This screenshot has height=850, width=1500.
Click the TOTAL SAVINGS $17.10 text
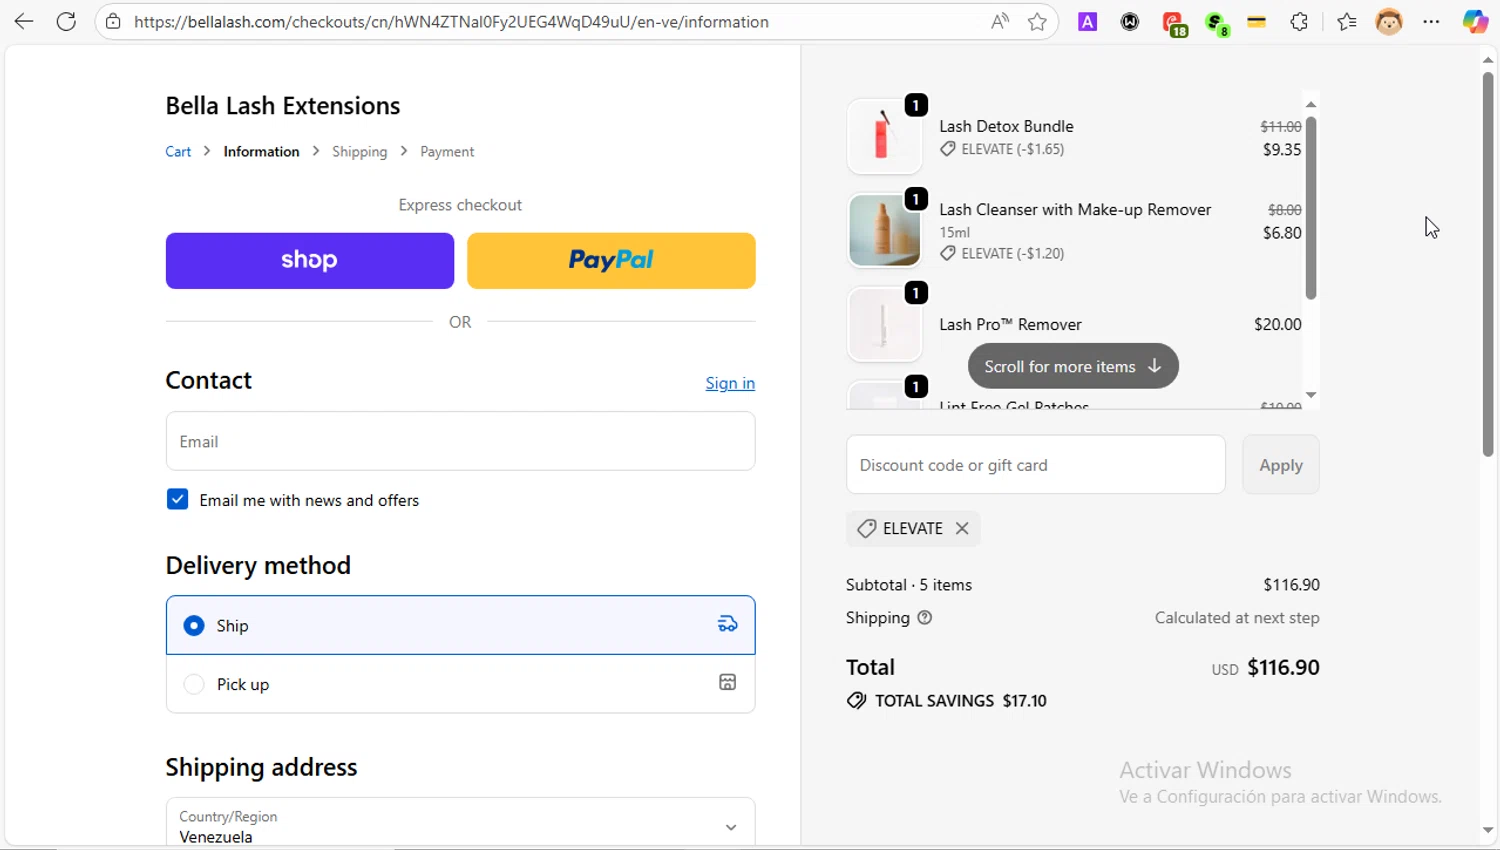(960, 701)
